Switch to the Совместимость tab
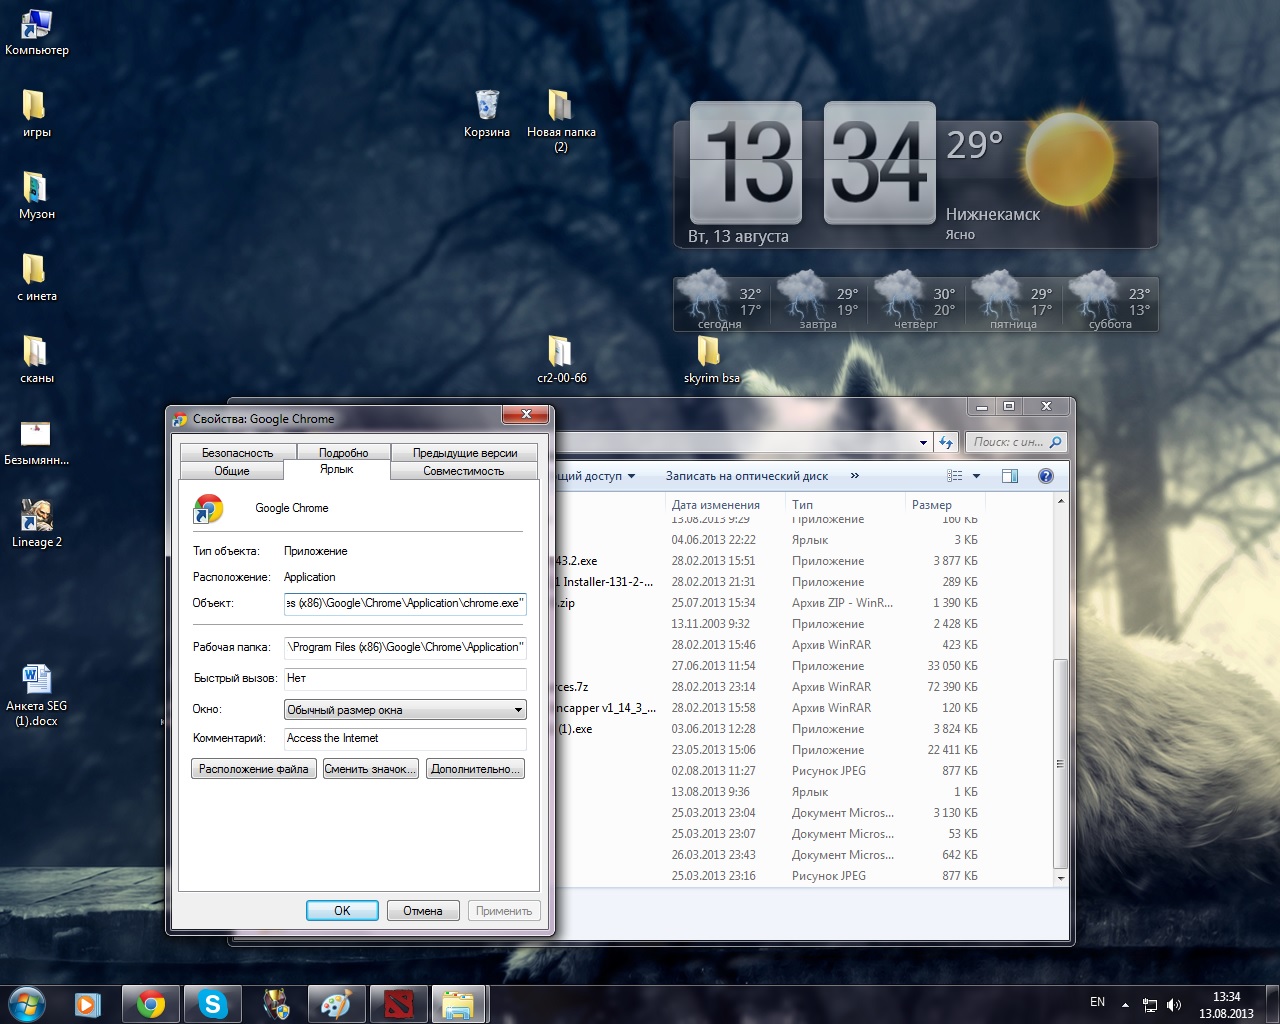Viewport: 1280px width, 1024px height. pyautogui.click(x=463, y=471)
